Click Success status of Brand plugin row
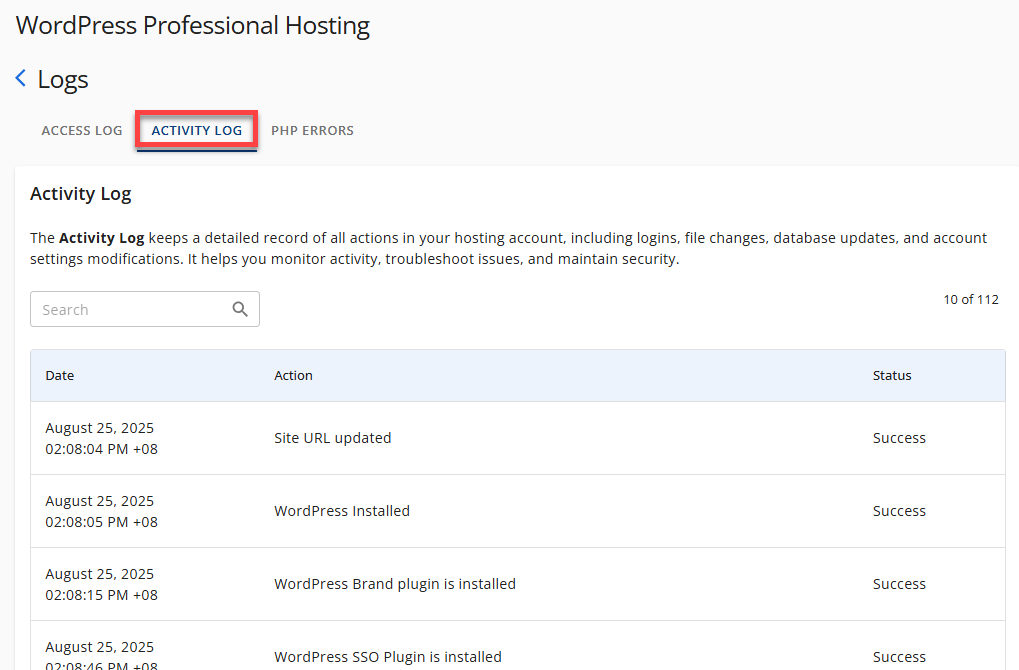Image resolution: width=1019 pixels, height=670 pixels. pyautogui.click(x=899, y=584)
